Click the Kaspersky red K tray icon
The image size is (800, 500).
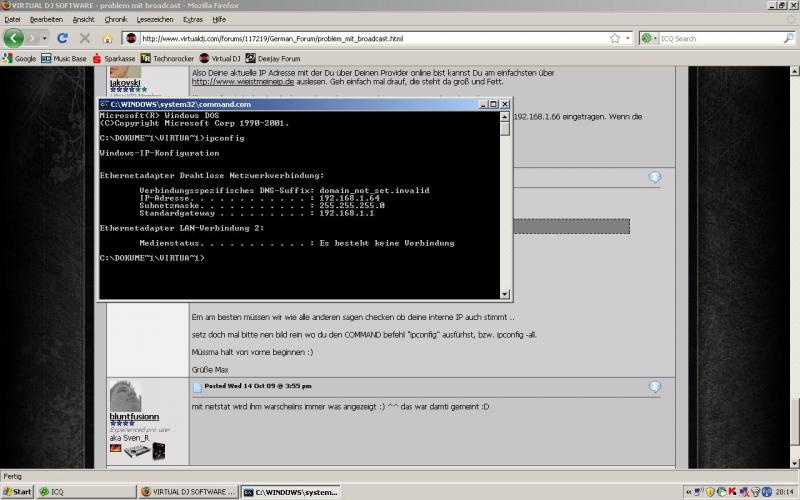pos(733,492)
